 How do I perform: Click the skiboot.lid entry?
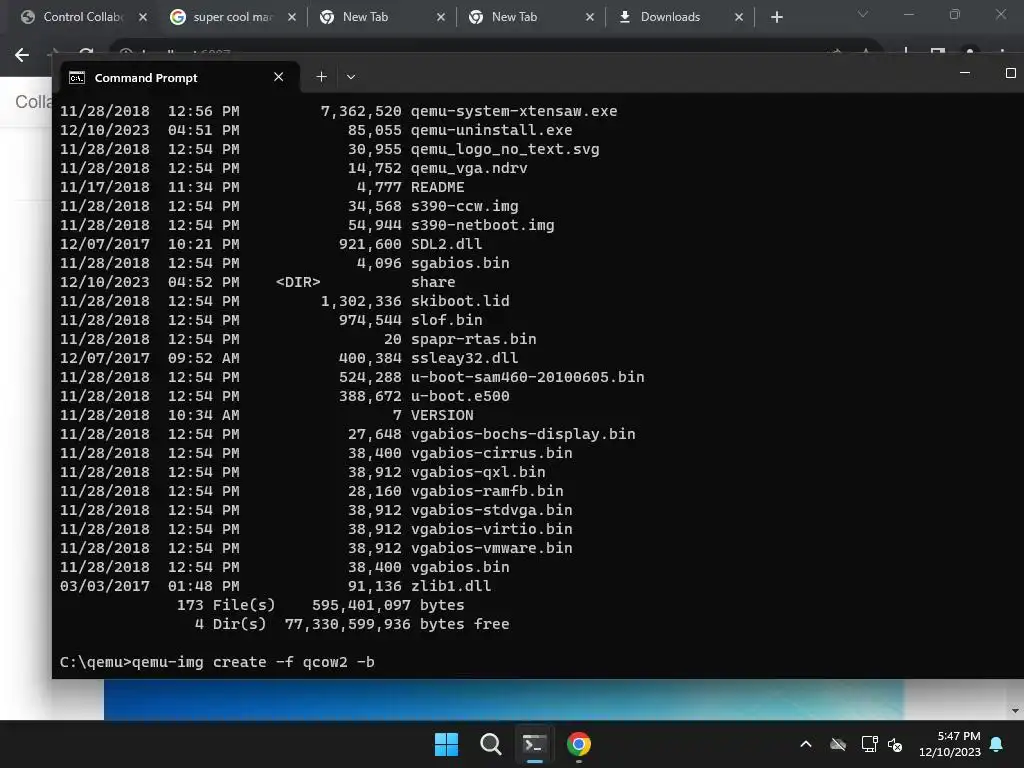coord(460,300)
